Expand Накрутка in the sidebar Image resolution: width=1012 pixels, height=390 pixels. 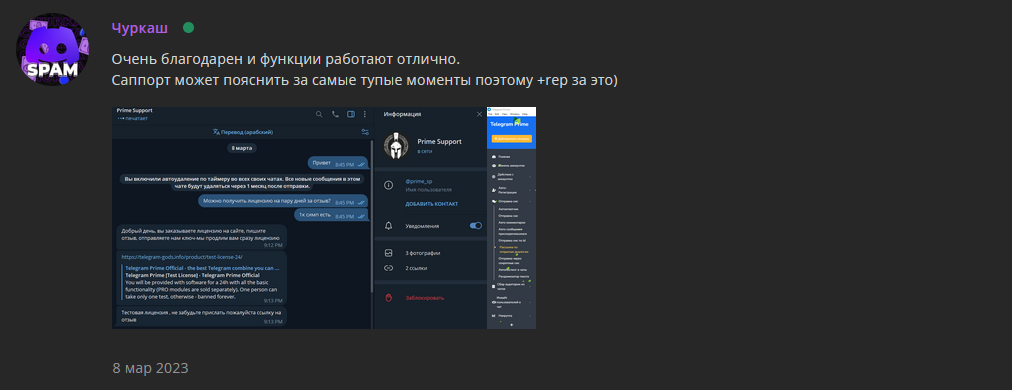[511, 316]
